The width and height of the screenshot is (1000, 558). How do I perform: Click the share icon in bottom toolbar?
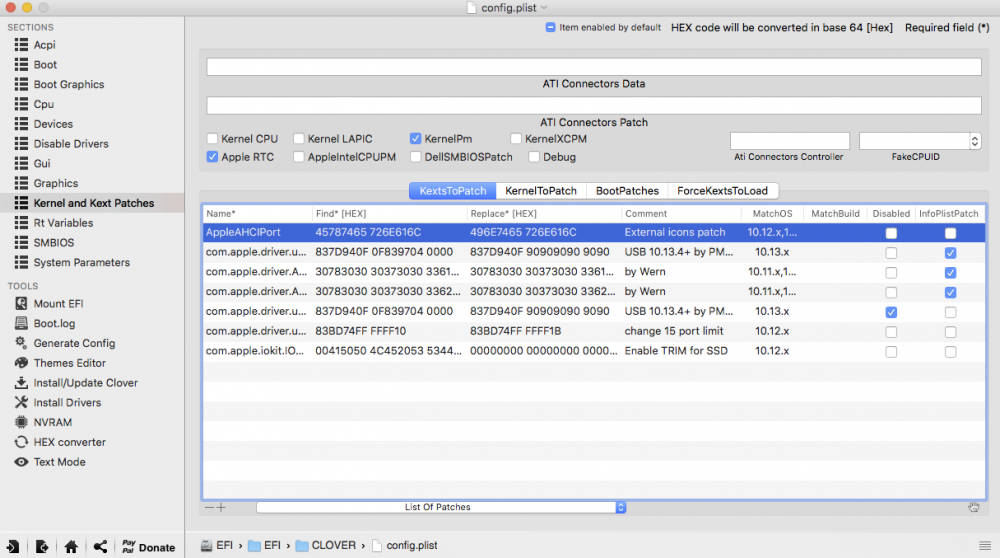coord(100,547)
